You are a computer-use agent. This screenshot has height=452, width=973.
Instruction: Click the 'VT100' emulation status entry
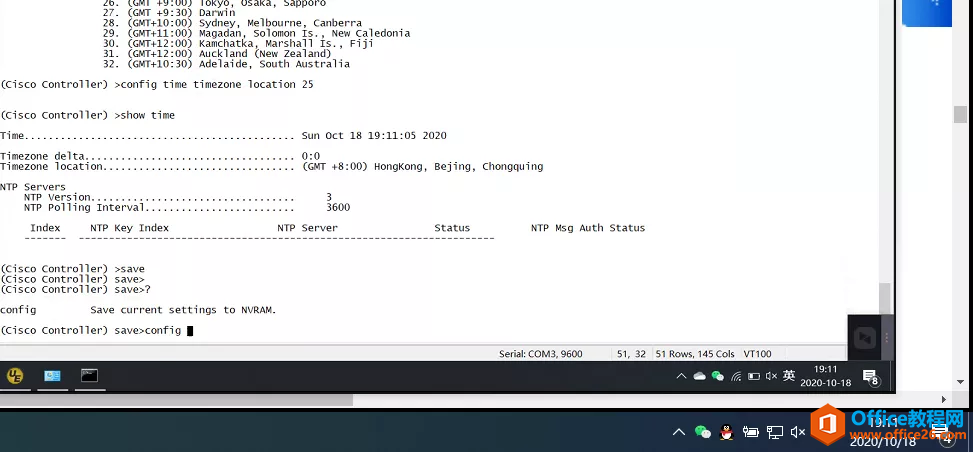click(x=757, y=354)
